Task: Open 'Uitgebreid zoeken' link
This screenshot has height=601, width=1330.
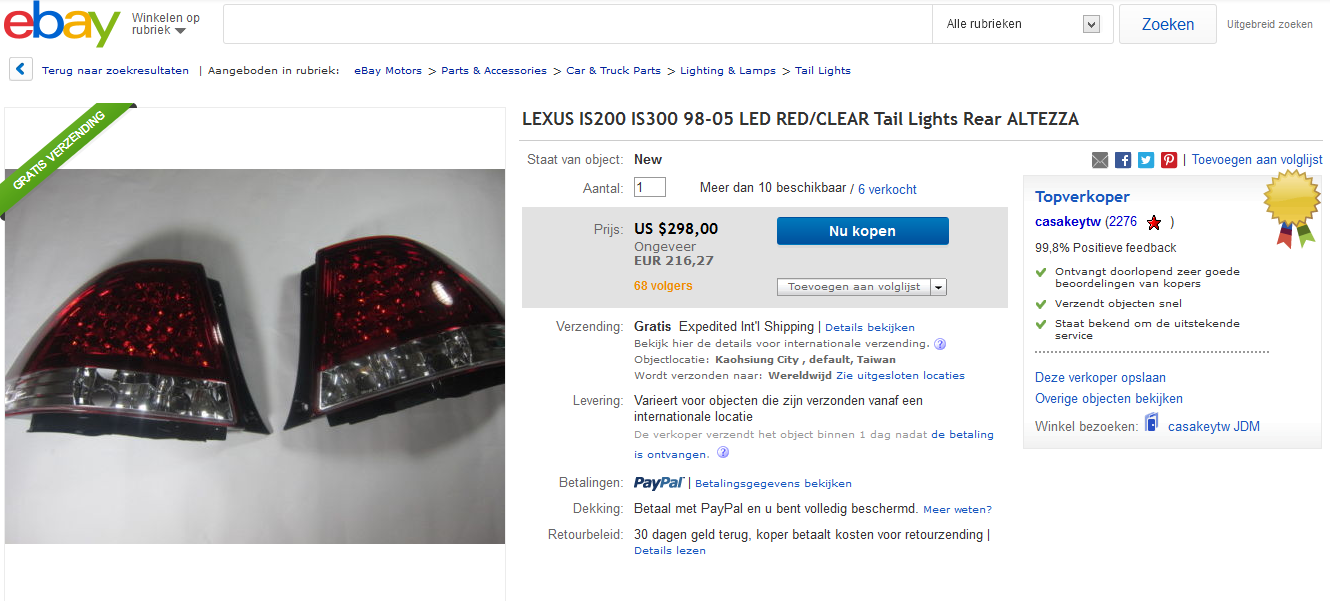Action: point(1269,24)
